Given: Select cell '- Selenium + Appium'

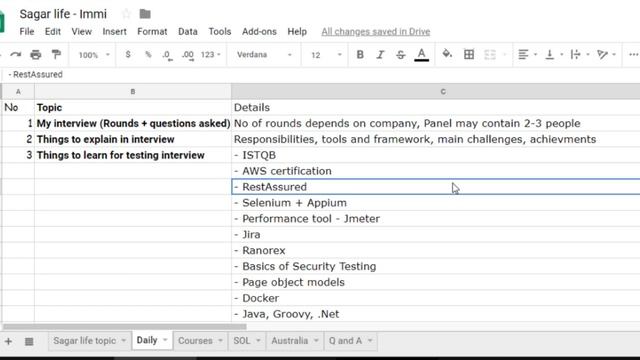Looking at the screenshot, I should coord(436,203).
